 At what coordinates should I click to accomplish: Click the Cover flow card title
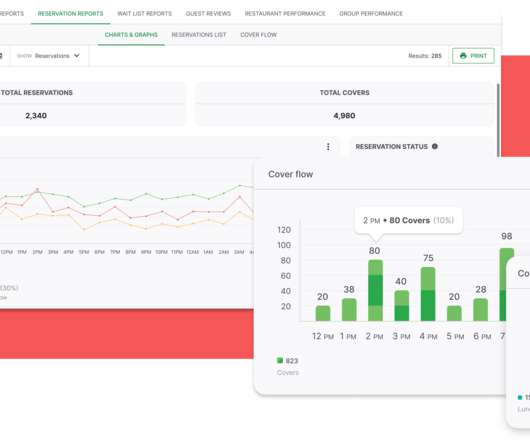click(x=290, y=174)
